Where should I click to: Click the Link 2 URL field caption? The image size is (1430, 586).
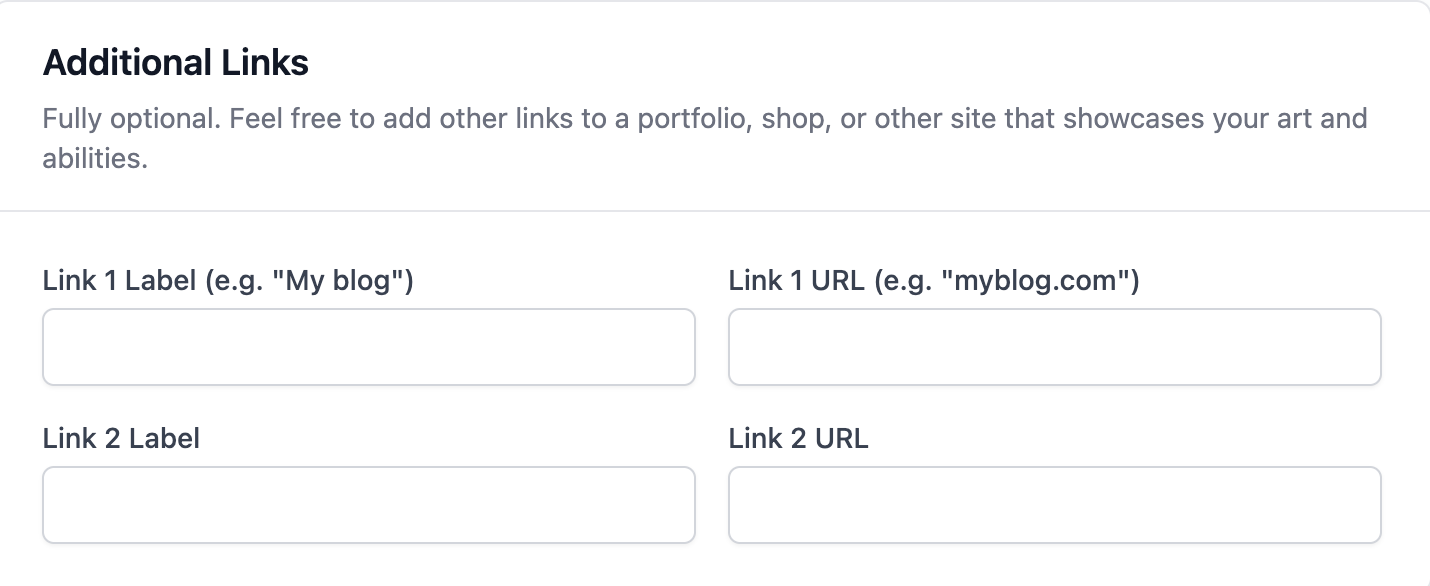pos(797,438)
